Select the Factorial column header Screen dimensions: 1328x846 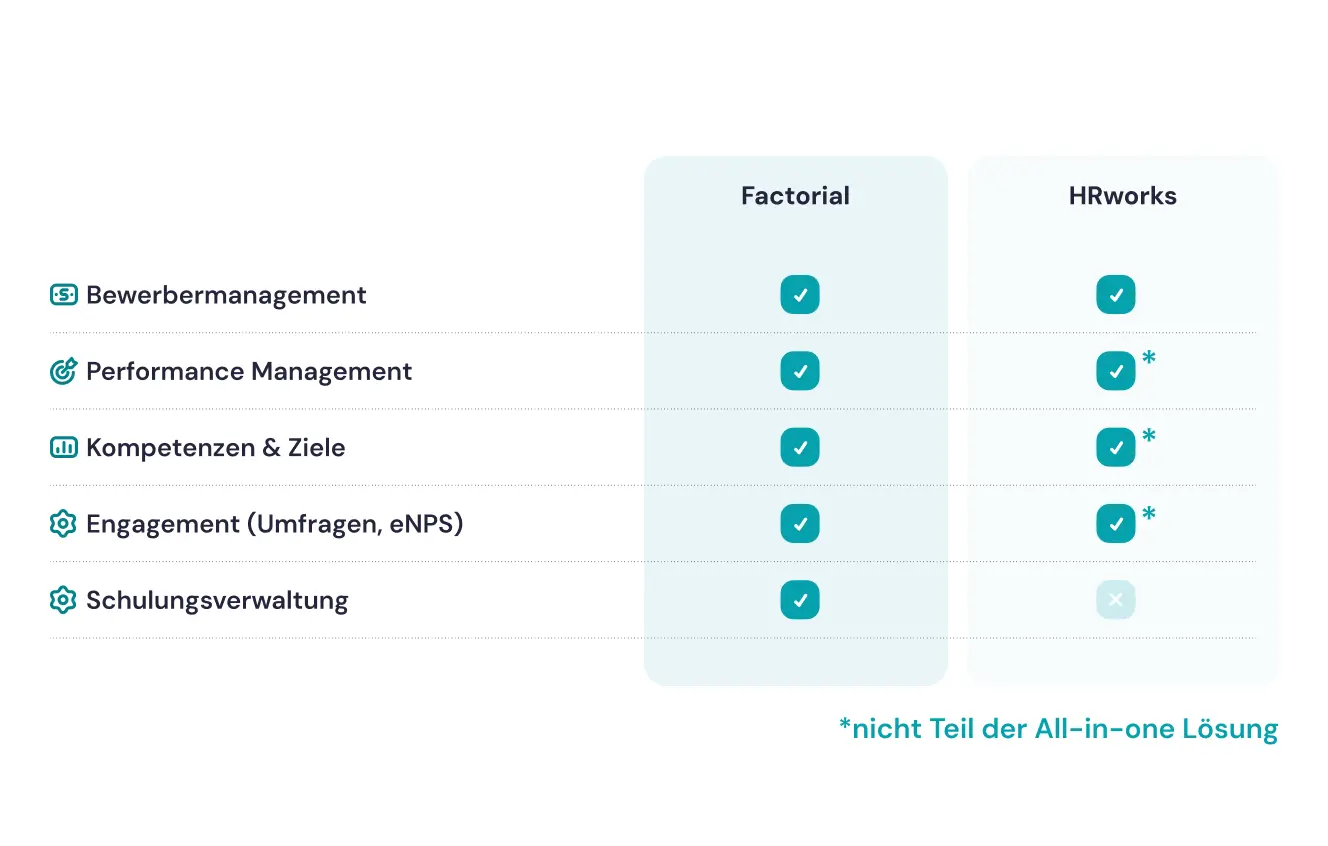point(795,196)
